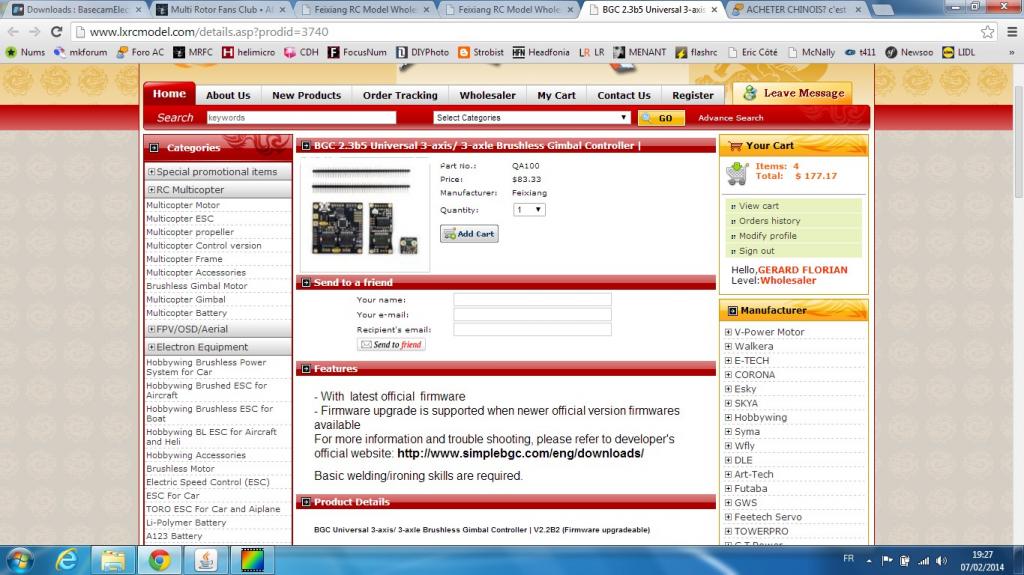Open the Strobist bookmark
The height and width of the screenshot is (575, 1024).
[481, 52]
